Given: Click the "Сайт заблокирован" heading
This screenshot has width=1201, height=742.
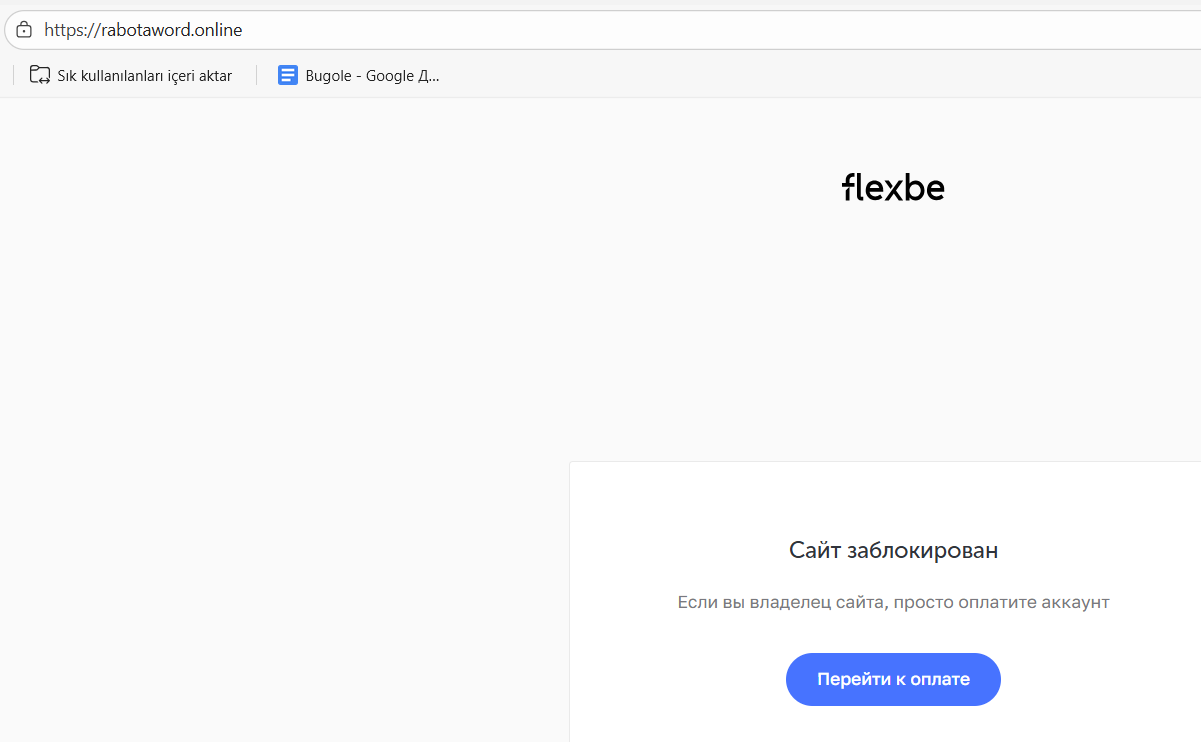Looking at the screenshot, I should pos(892,550).
